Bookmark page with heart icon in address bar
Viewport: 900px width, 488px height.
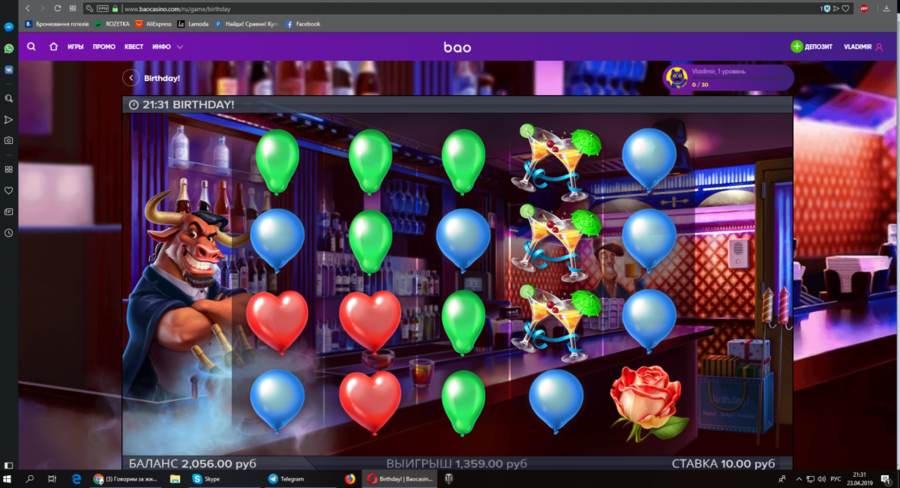[845, 9]
